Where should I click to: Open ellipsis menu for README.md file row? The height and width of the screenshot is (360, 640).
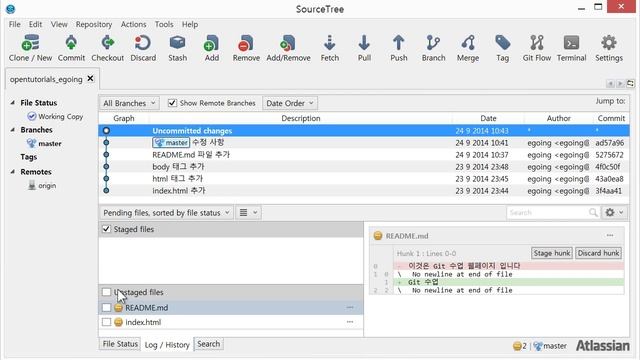pyautogui.click(x=350, y=308)
